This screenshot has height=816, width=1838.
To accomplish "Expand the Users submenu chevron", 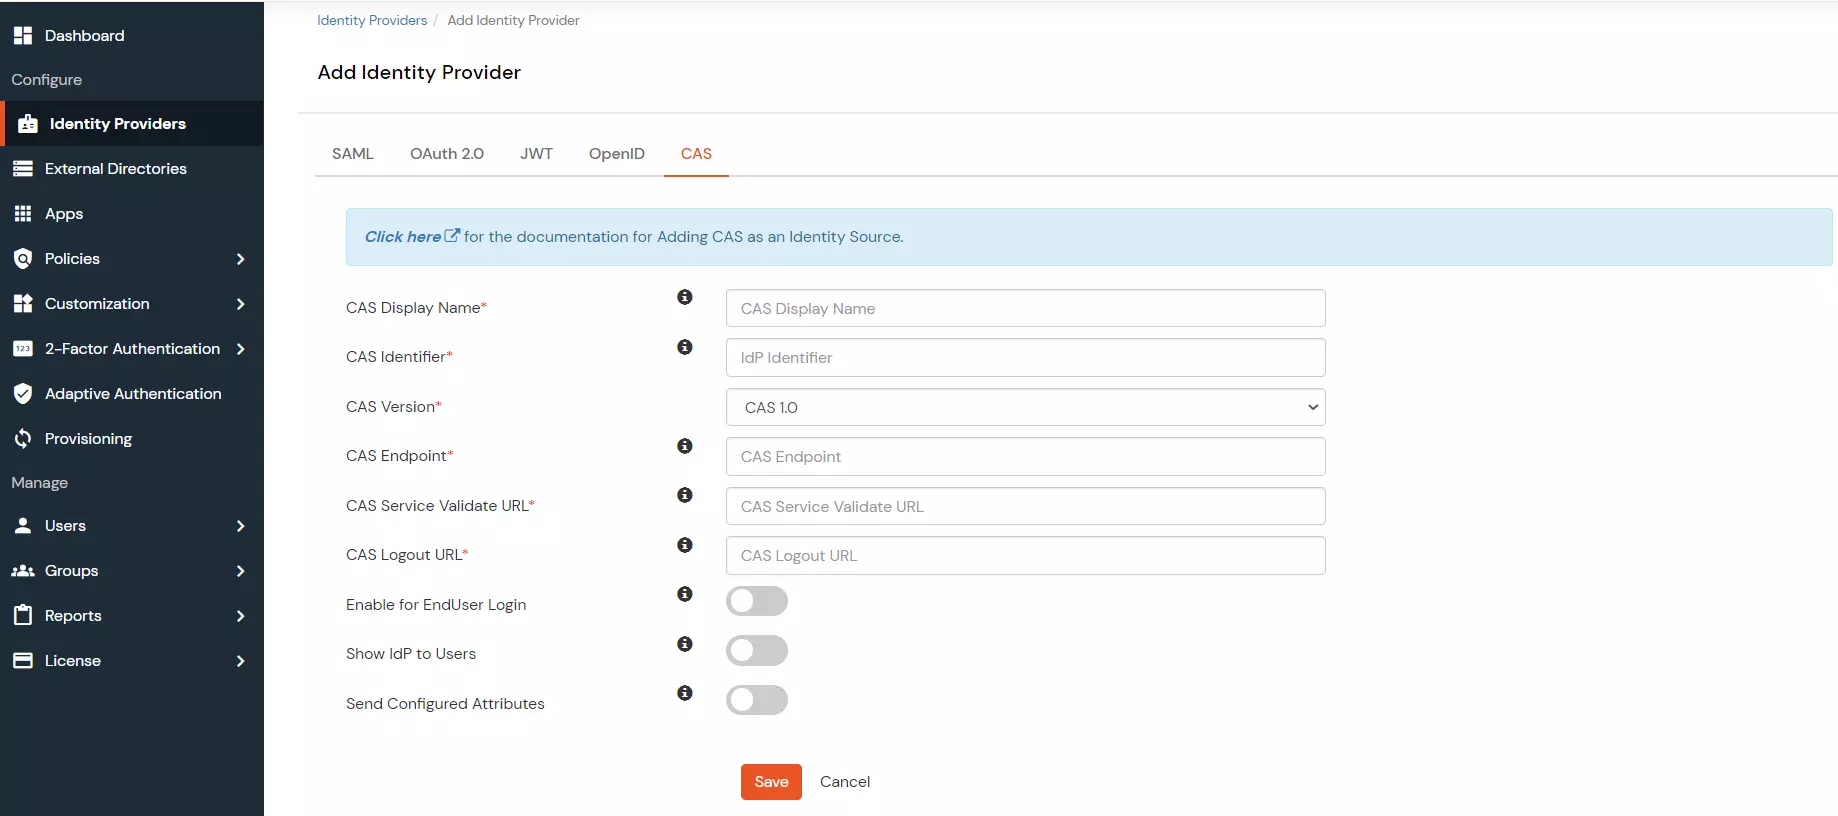I will [240, 526].
